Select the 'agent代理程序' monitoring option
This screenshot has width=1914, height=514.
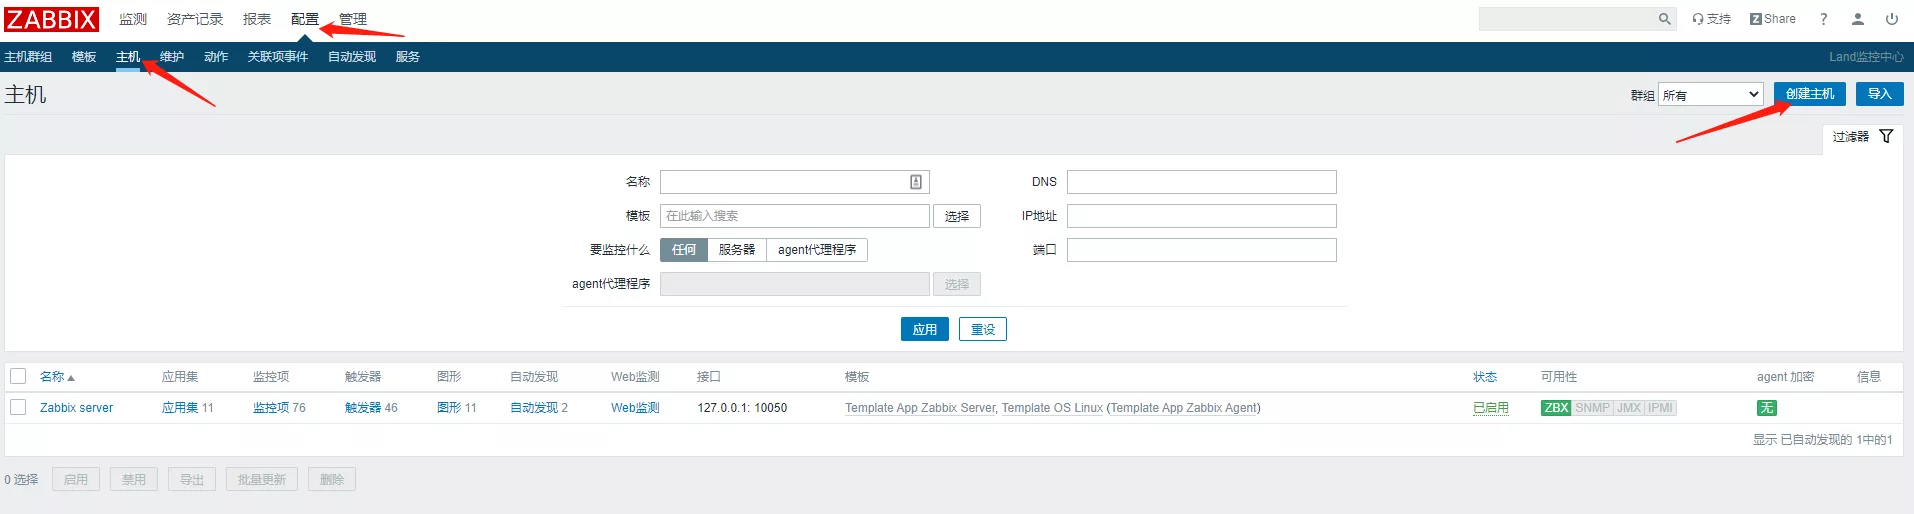coord(816,250)
